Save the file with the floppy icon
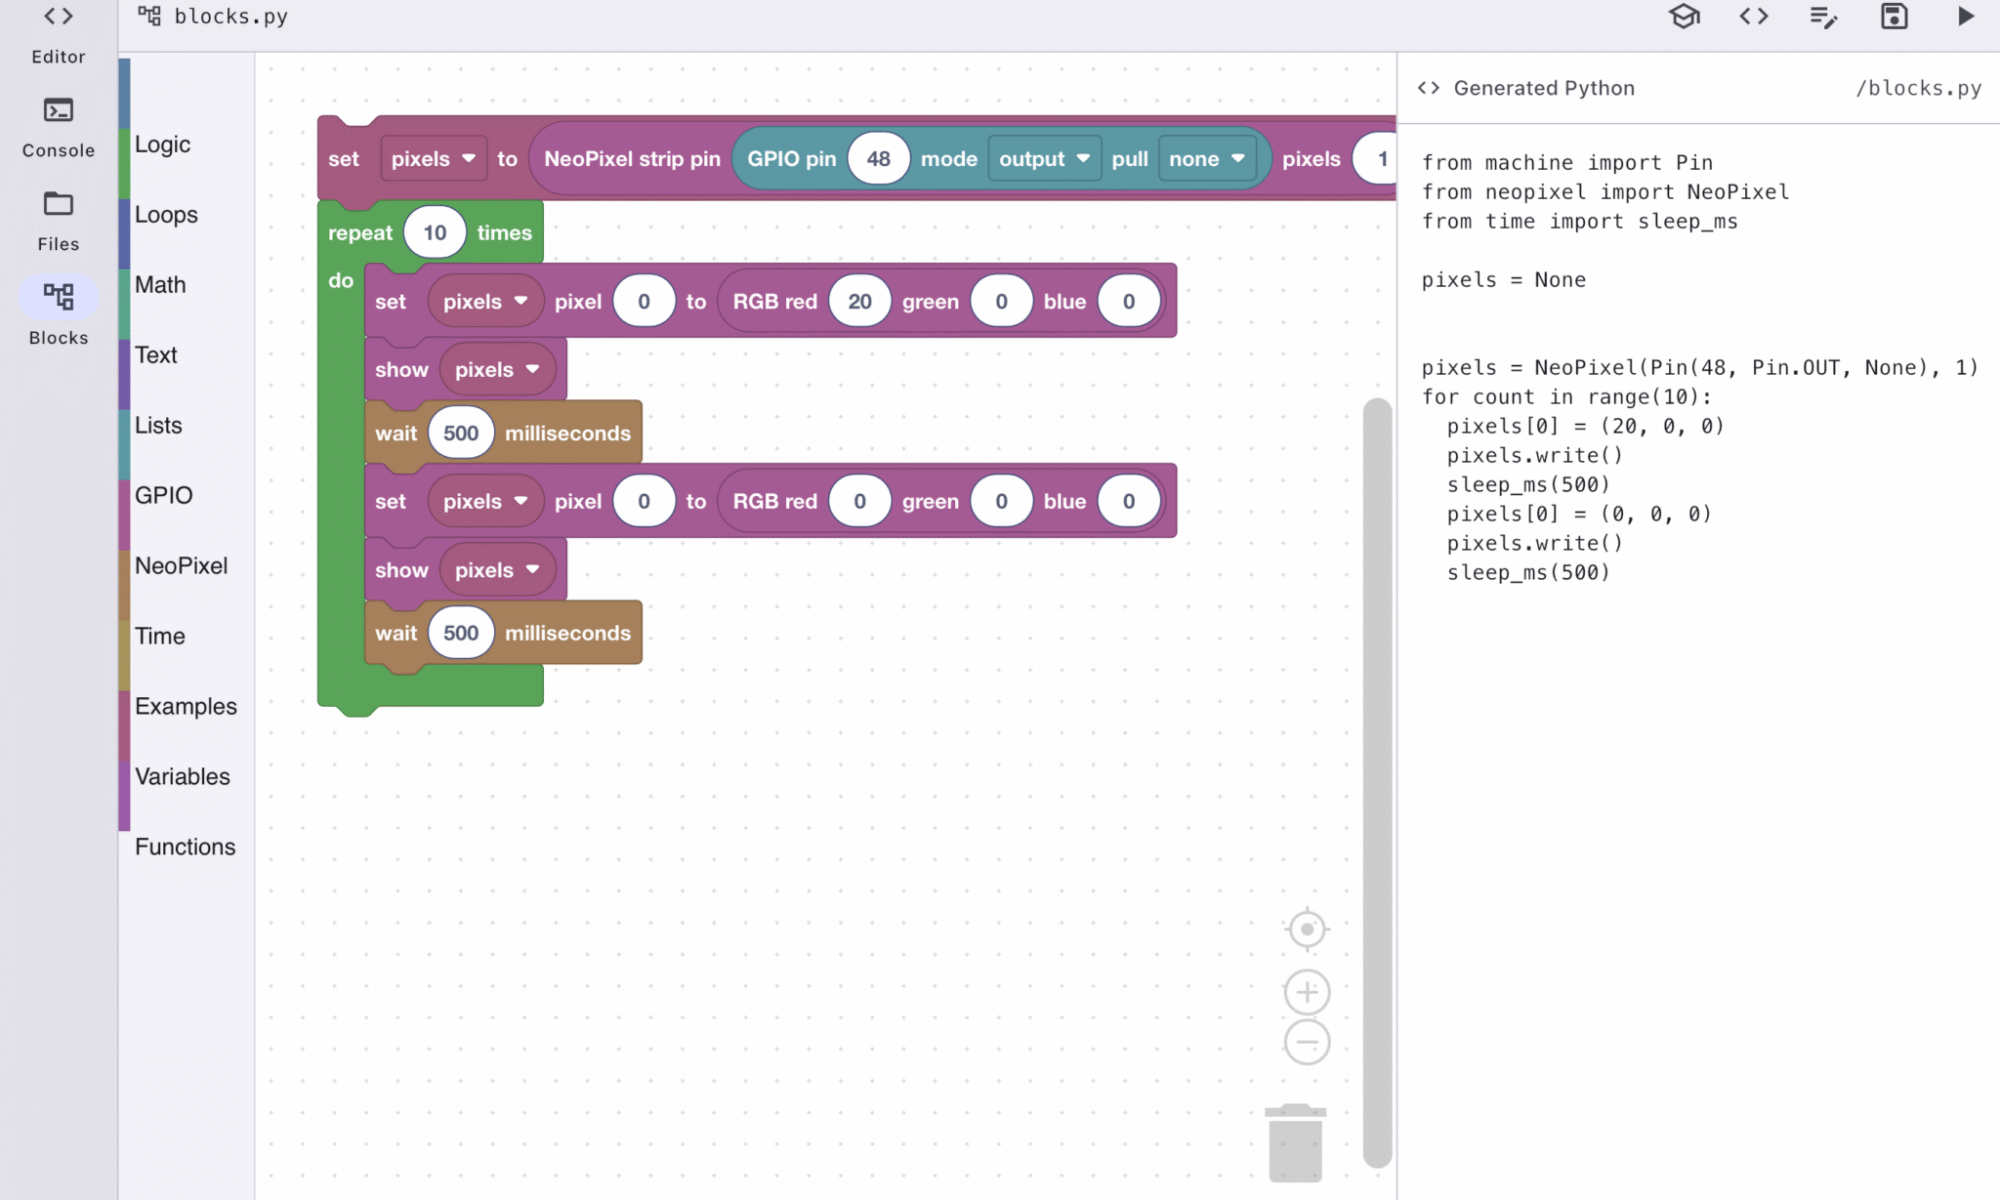 click(1894, 17)
